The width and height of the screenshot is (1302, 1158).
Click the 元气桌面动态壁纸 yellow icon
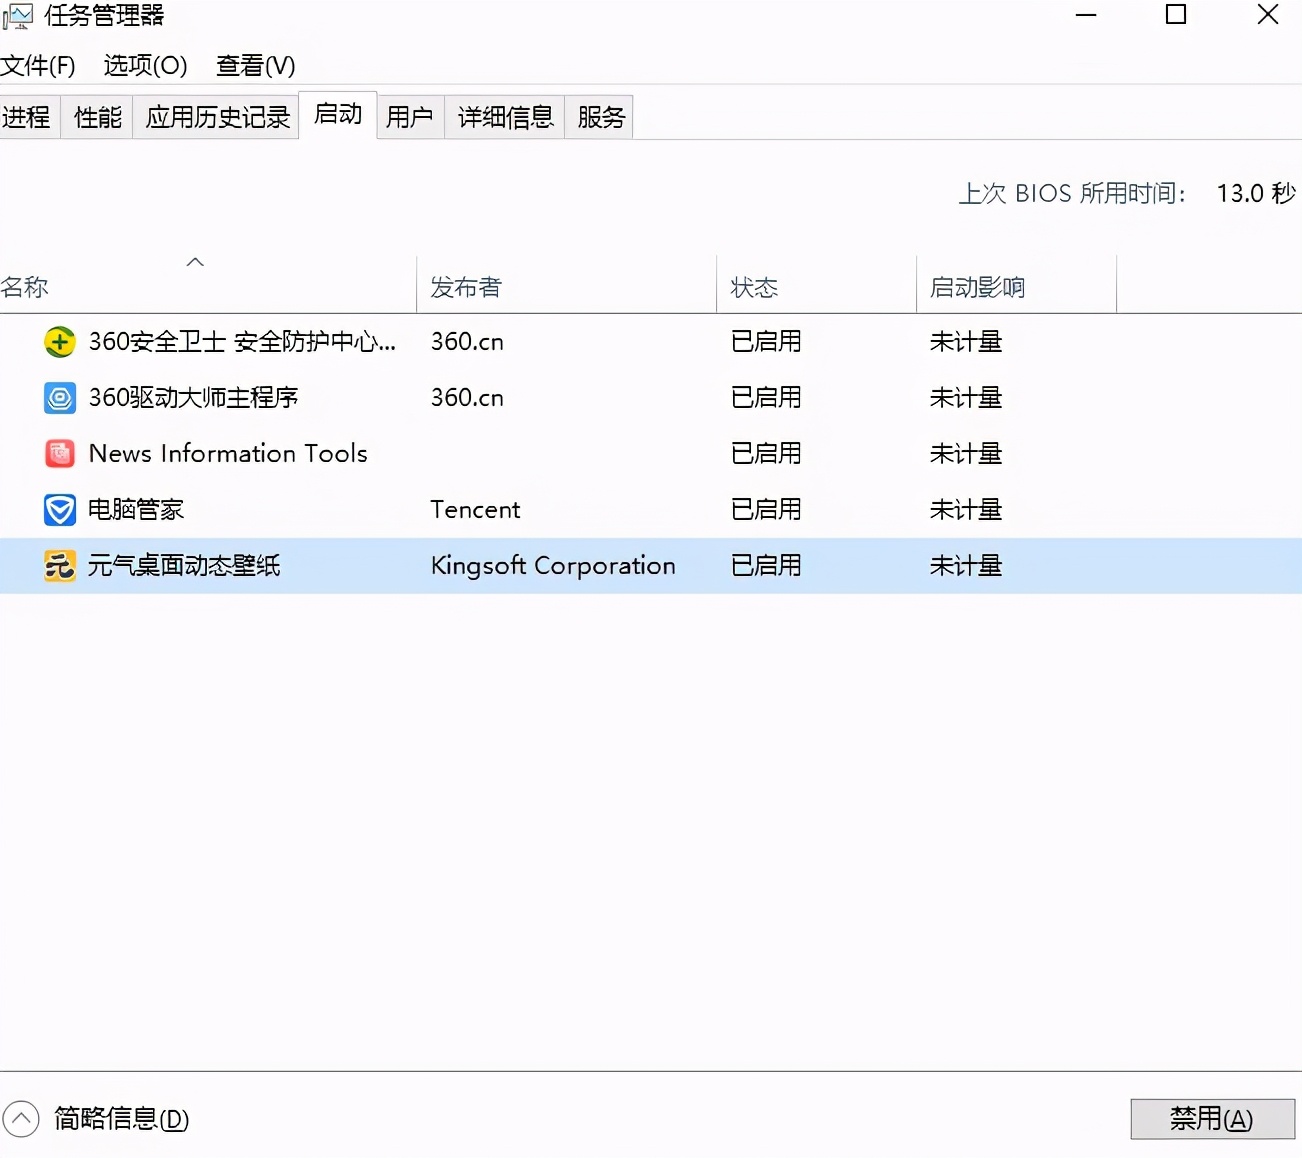60,566
